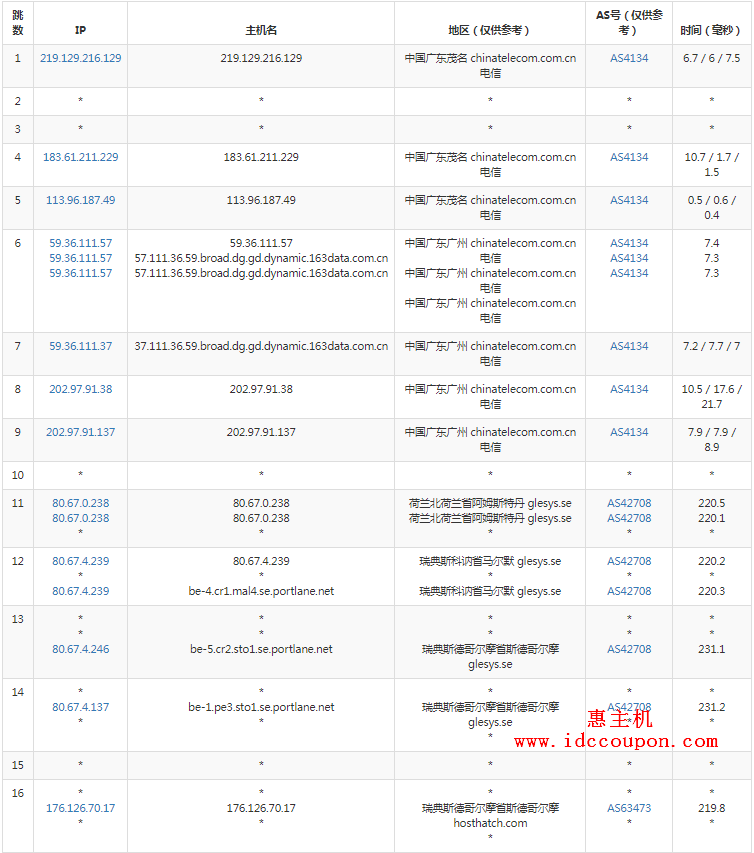
Task: Click AS4134 link in hop 1 row
Action: click(629, 58)
